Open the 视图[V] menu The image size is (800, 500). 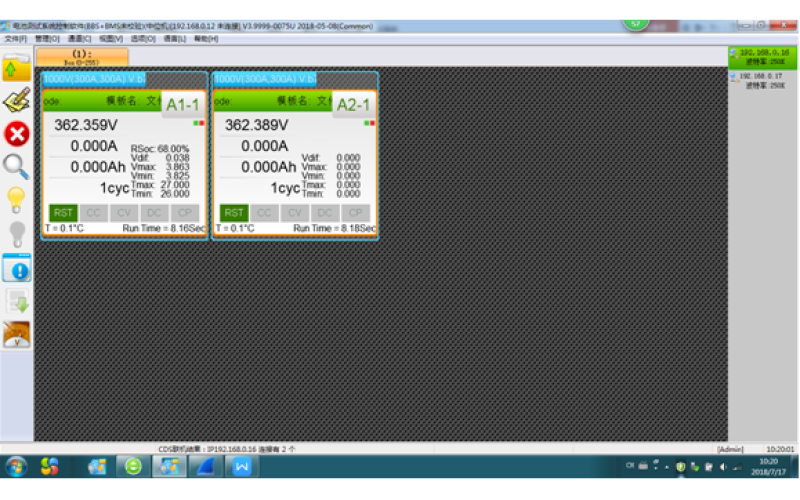click(x=111, y=39)
